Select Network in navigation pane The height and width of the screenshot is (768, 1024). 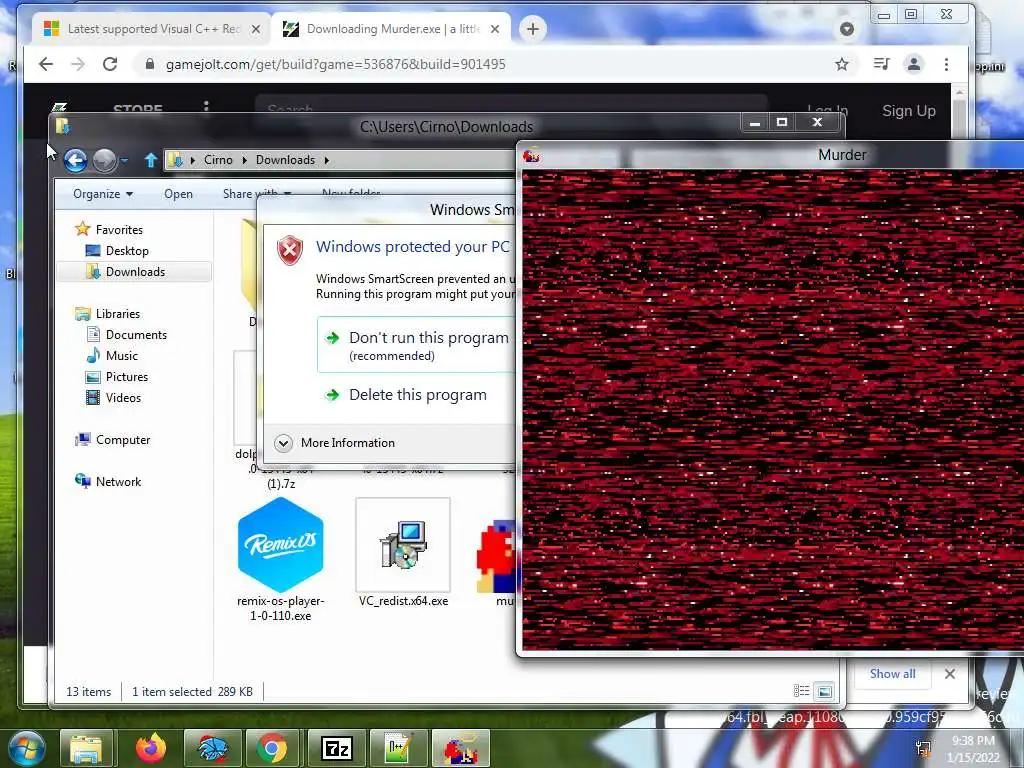[118, 482]
